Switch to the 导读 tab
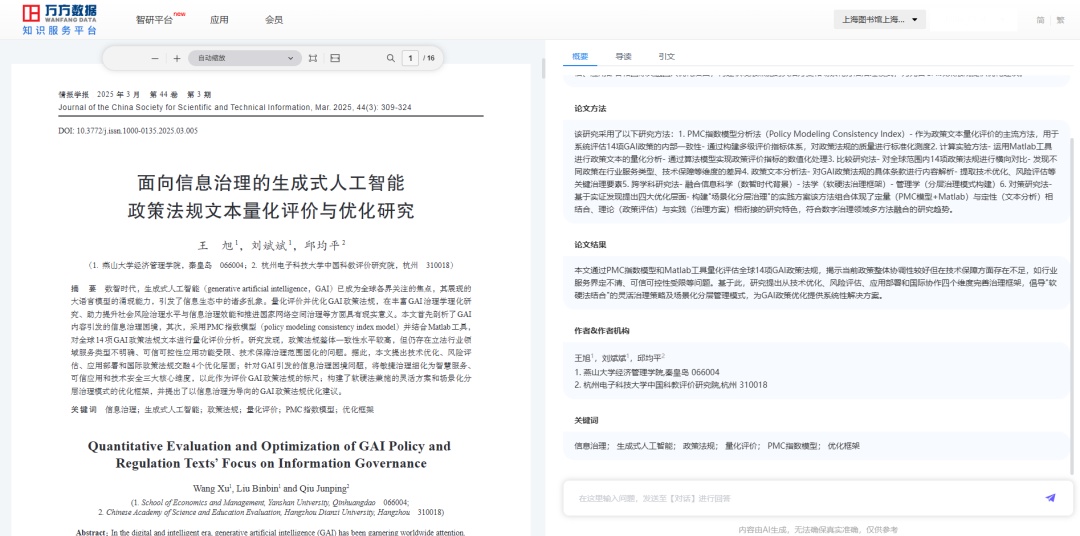 623,57
